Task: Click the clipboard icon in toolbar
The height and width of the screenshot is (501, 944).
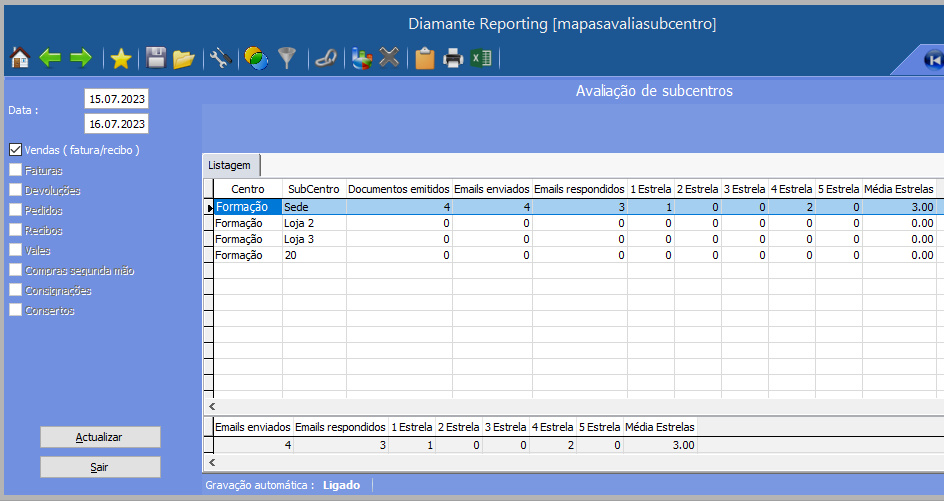Action: 425,59
